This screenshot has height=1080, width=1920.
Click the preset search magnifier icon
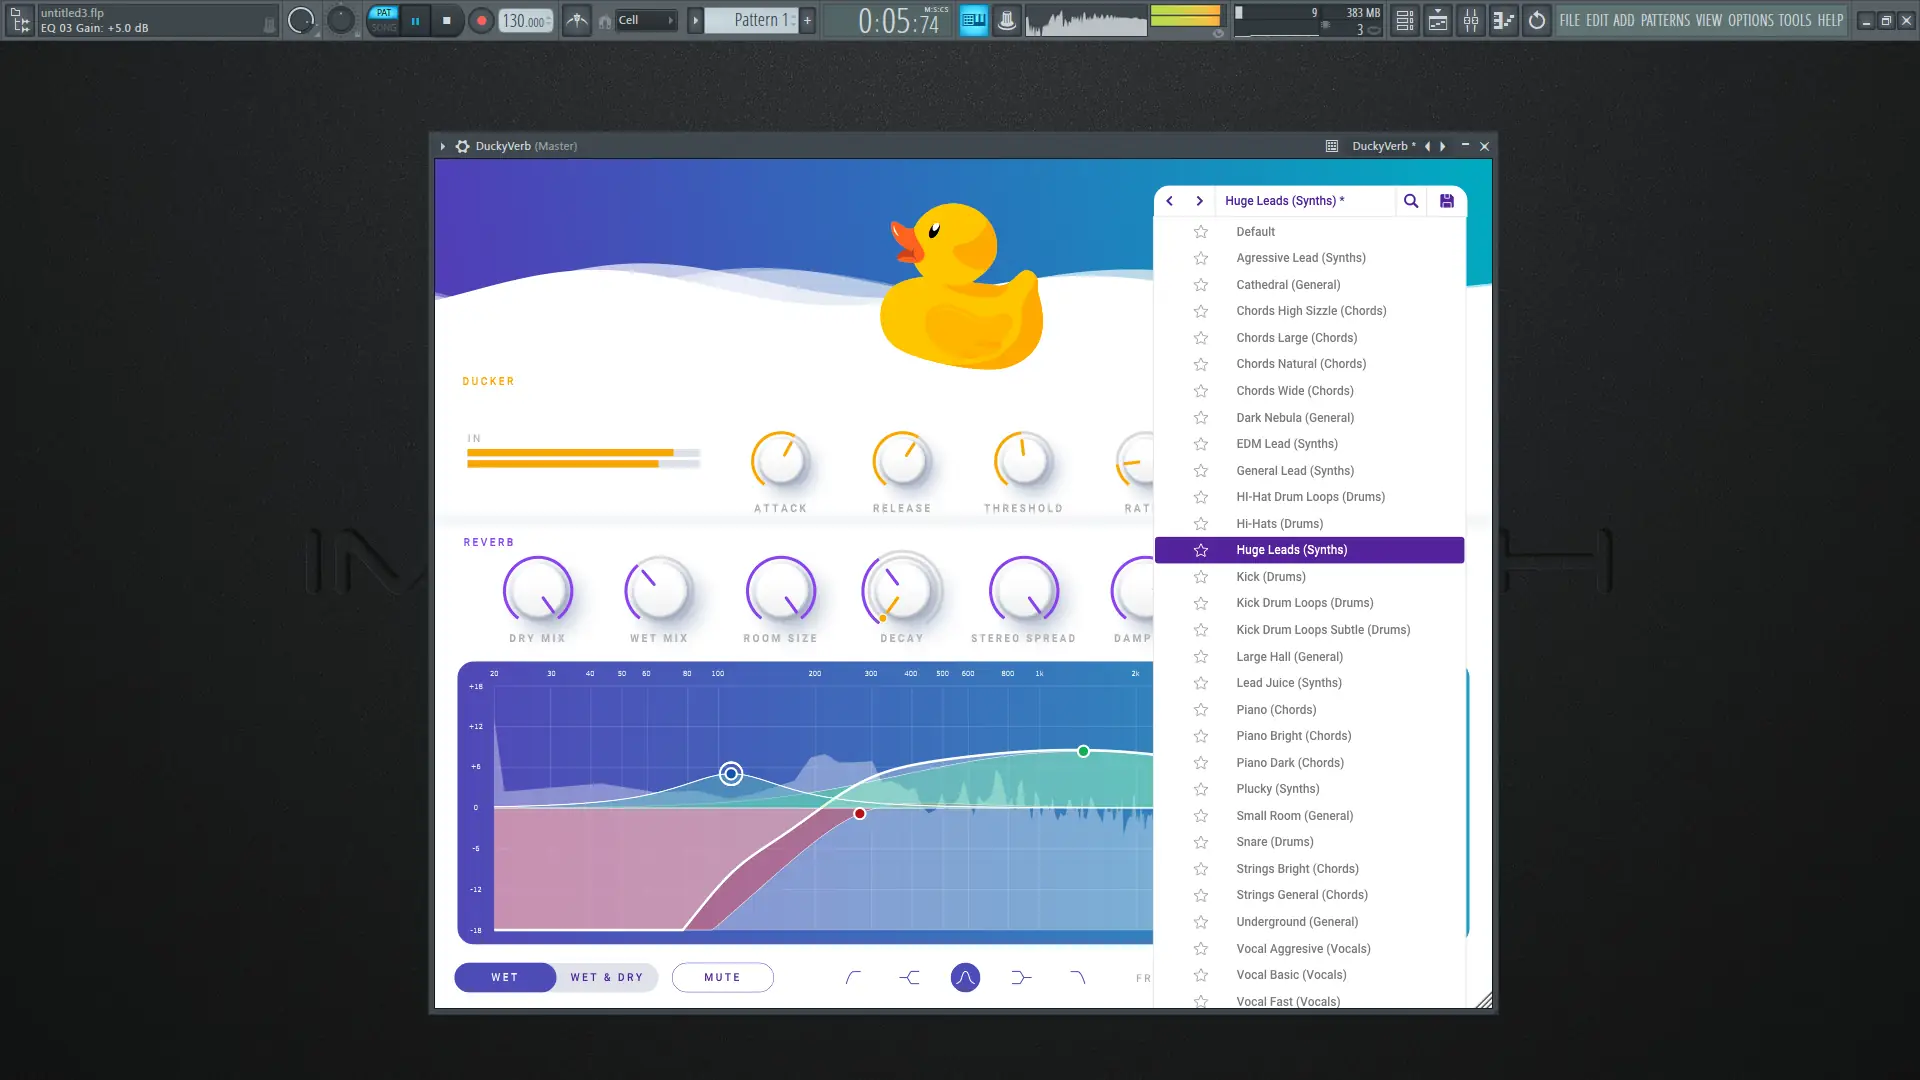[x=1410, y=201]
